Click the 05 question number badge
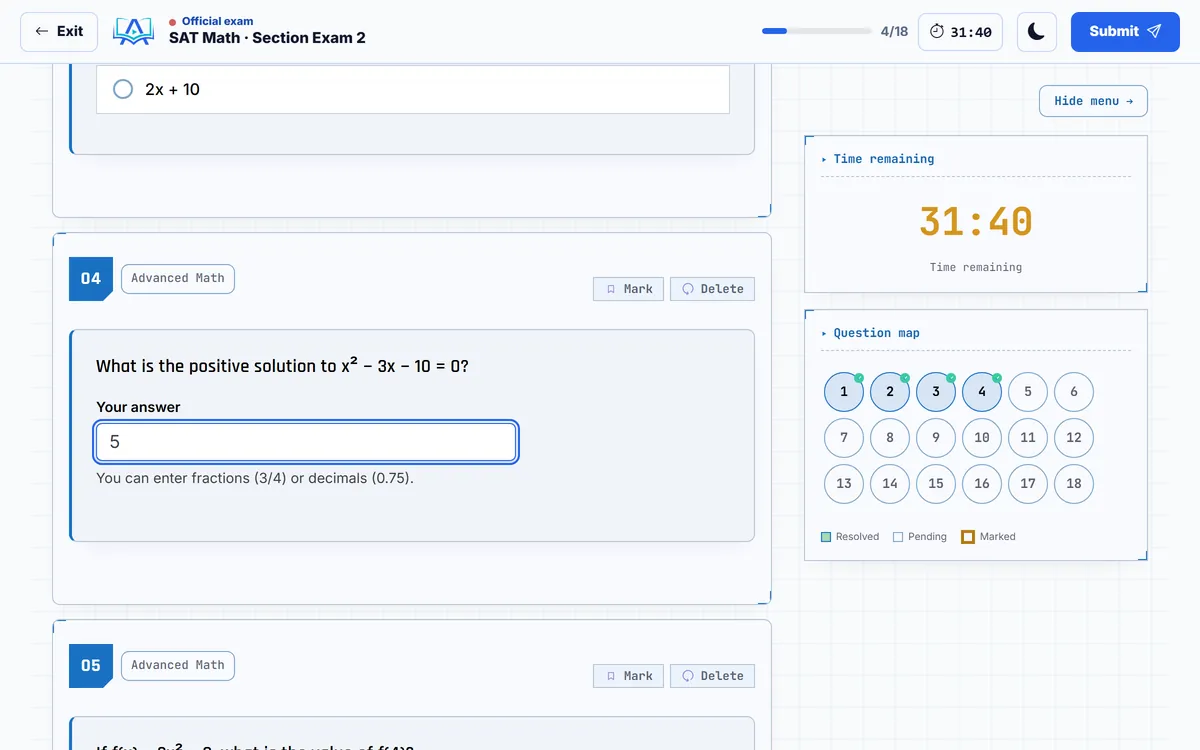1200x750 pixels. click(x=91, y=666)
